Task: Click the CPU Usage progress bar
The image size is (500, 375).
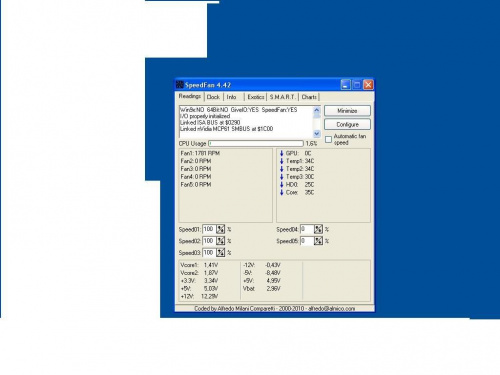Action: (x=256, y=143)
